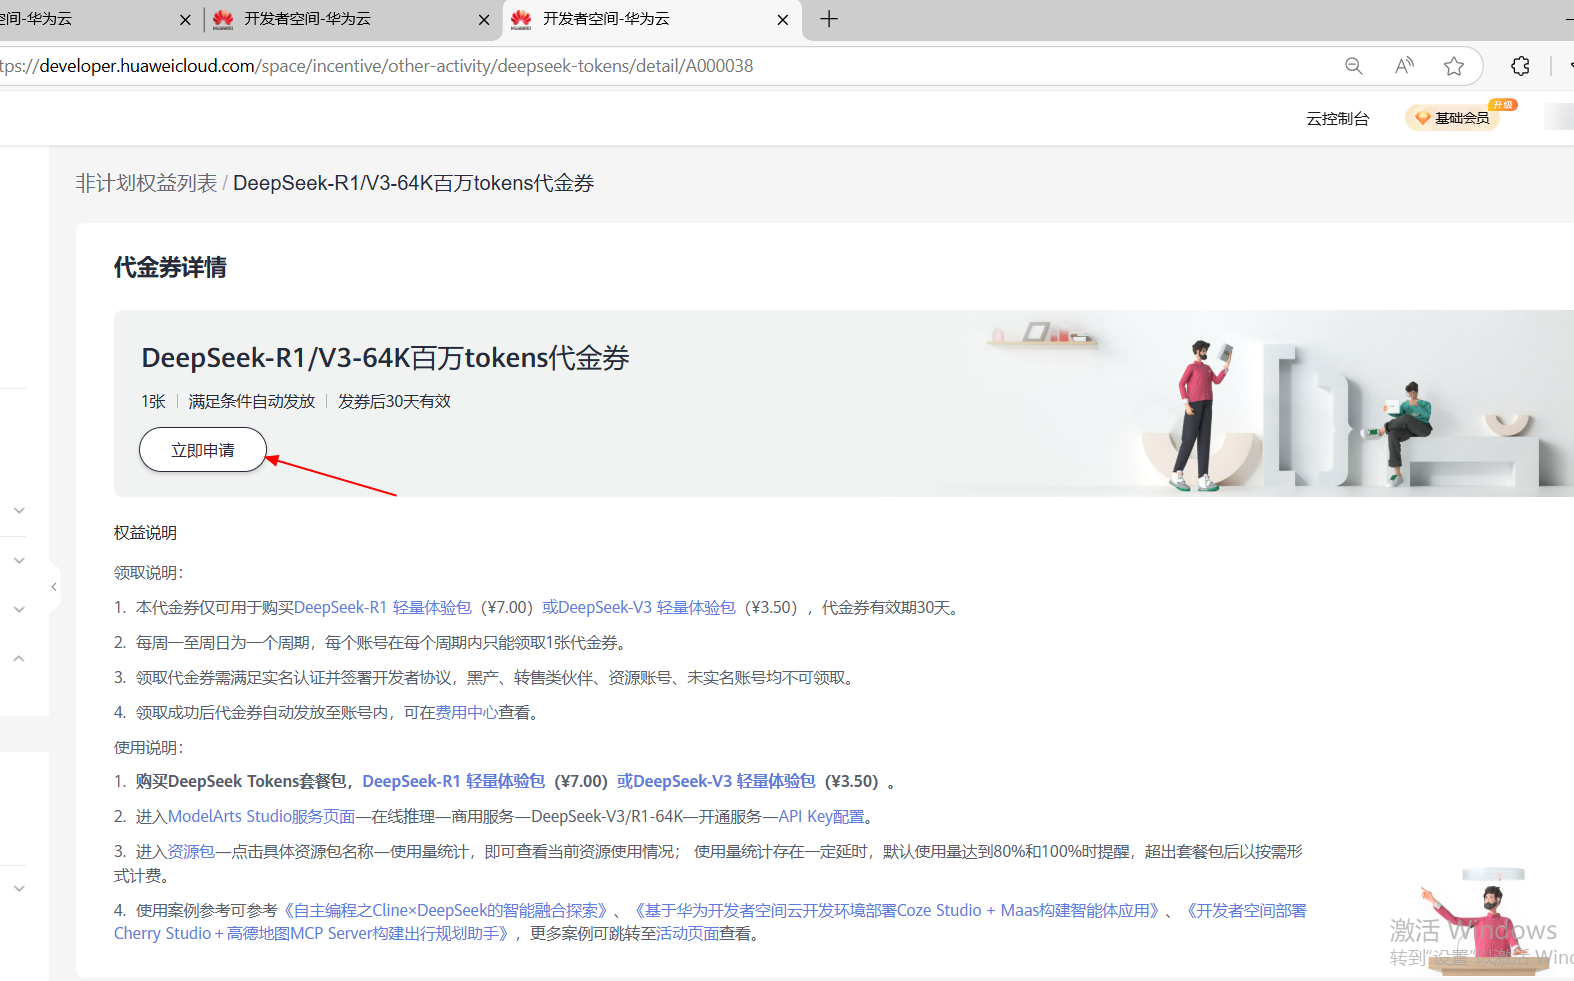Open bold 或DeepSeek-V3 轻量体验包 link in 使用说明
Viewport: 1574px width, 981px height.
pyautogui.click(x=716, y=781)
